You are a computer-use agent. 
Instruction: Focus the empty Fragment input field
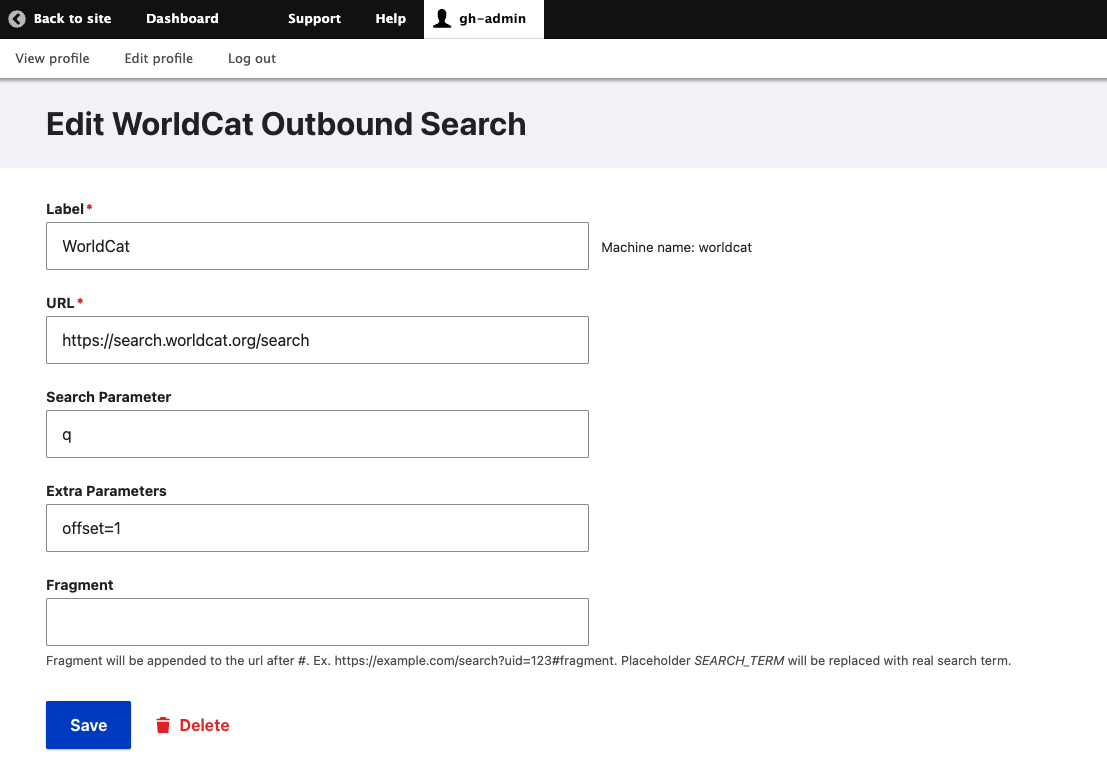(x=317, y=622)
